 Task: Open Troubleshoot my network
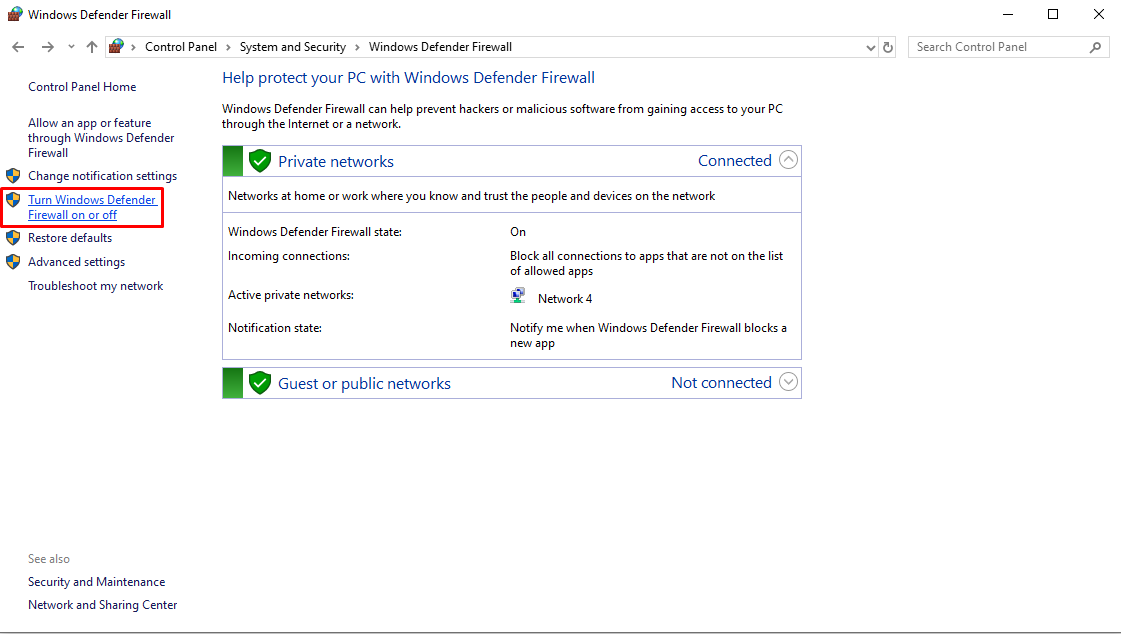click(x=96, y=286)
